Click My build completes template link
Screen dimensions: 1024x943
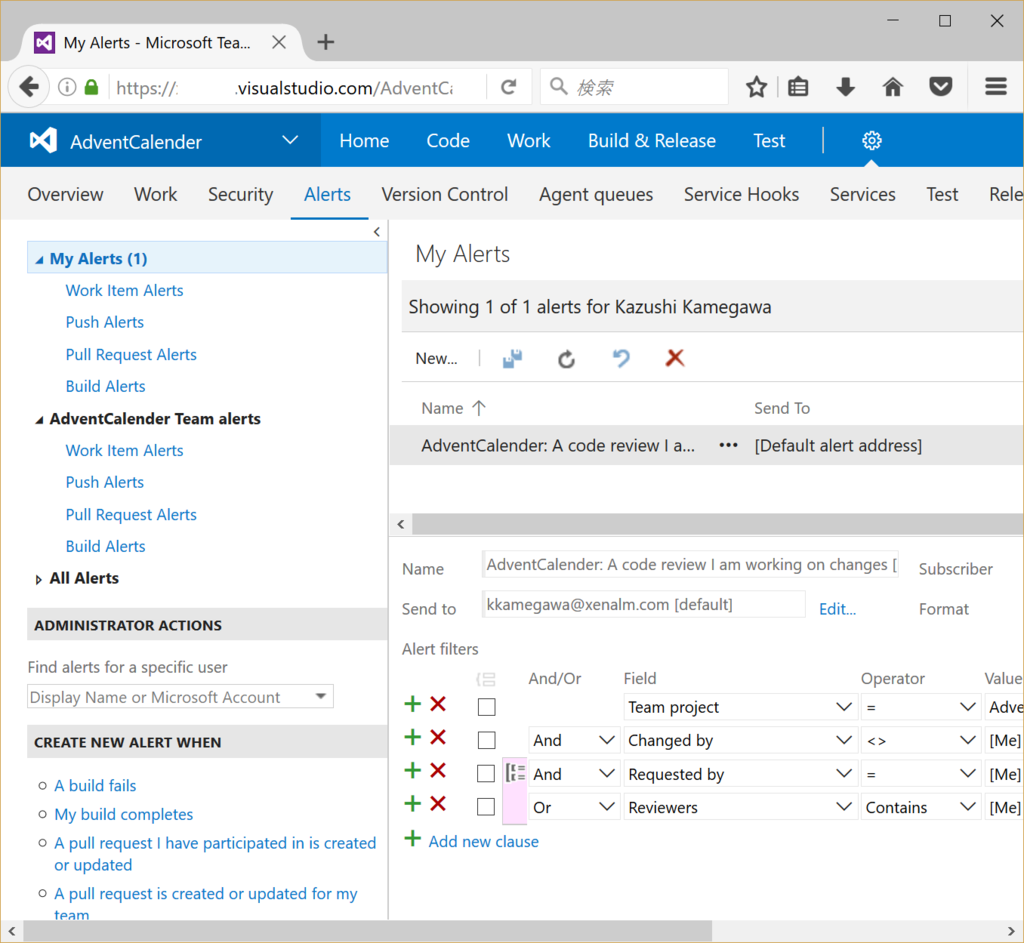click(x=123, y=814)
